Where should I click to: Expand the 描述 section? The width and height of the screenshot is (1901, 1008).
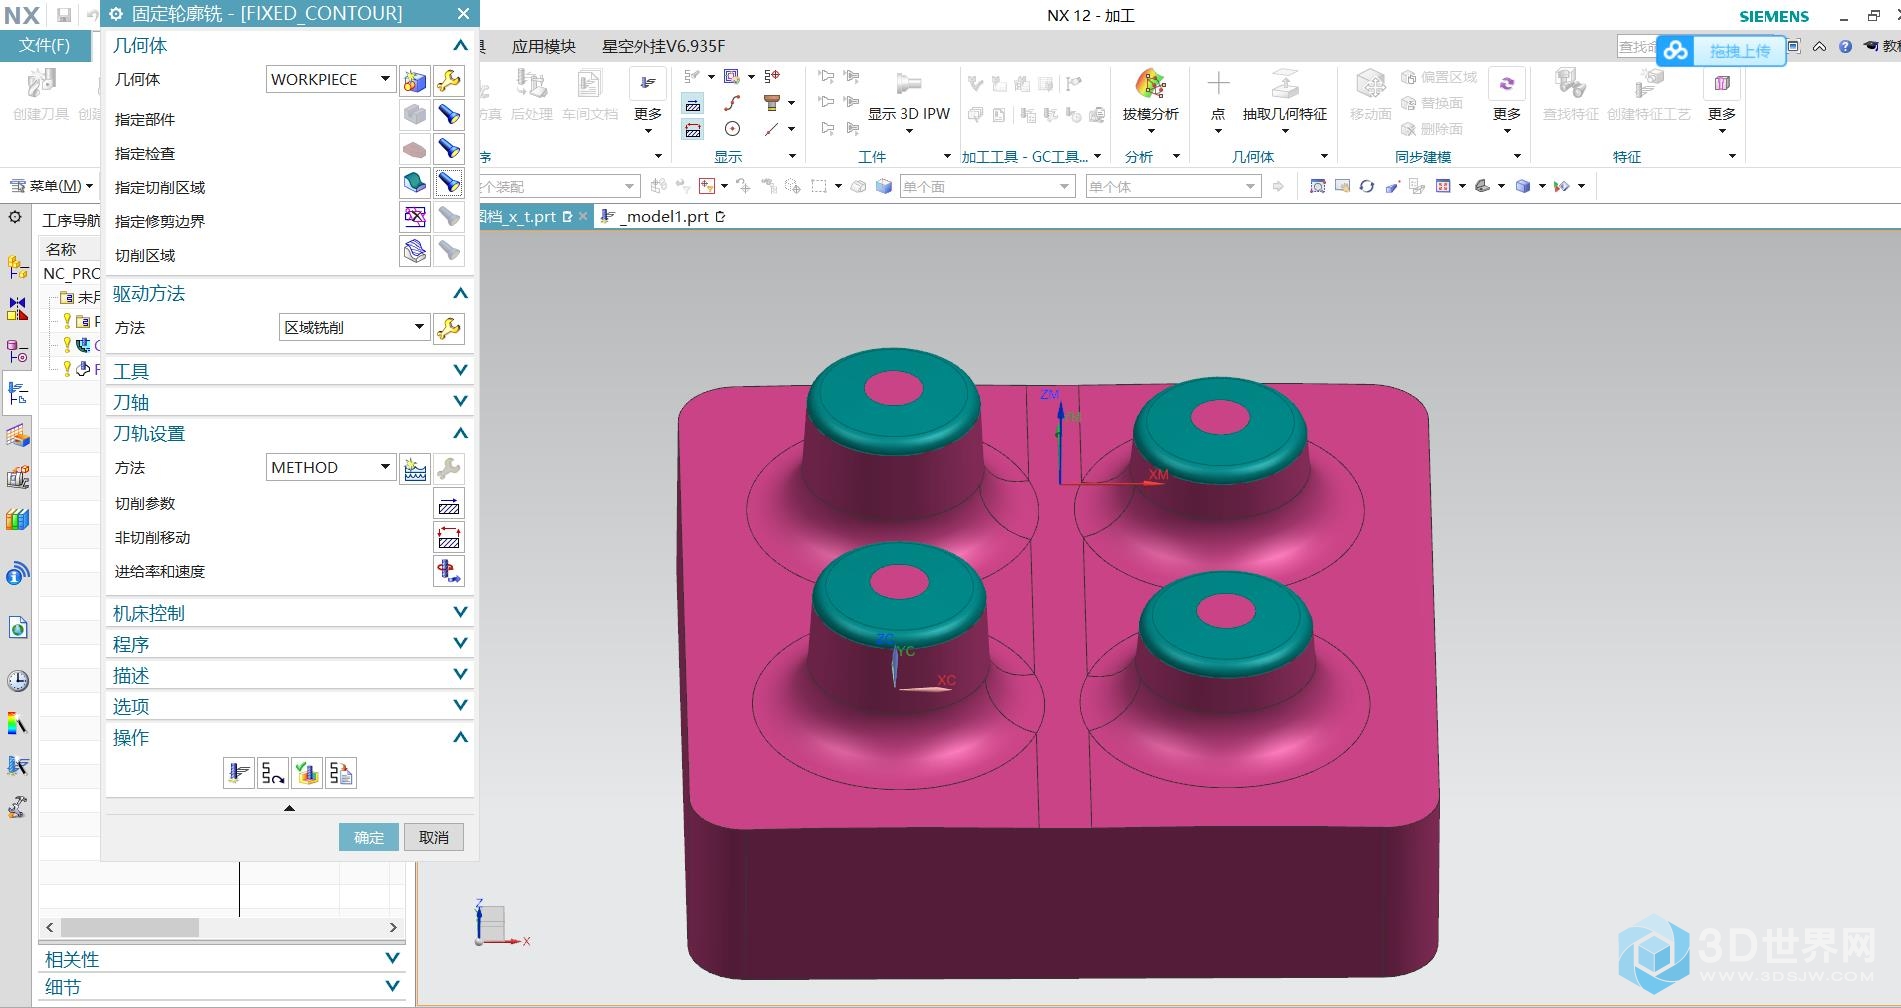coord(289,675)
